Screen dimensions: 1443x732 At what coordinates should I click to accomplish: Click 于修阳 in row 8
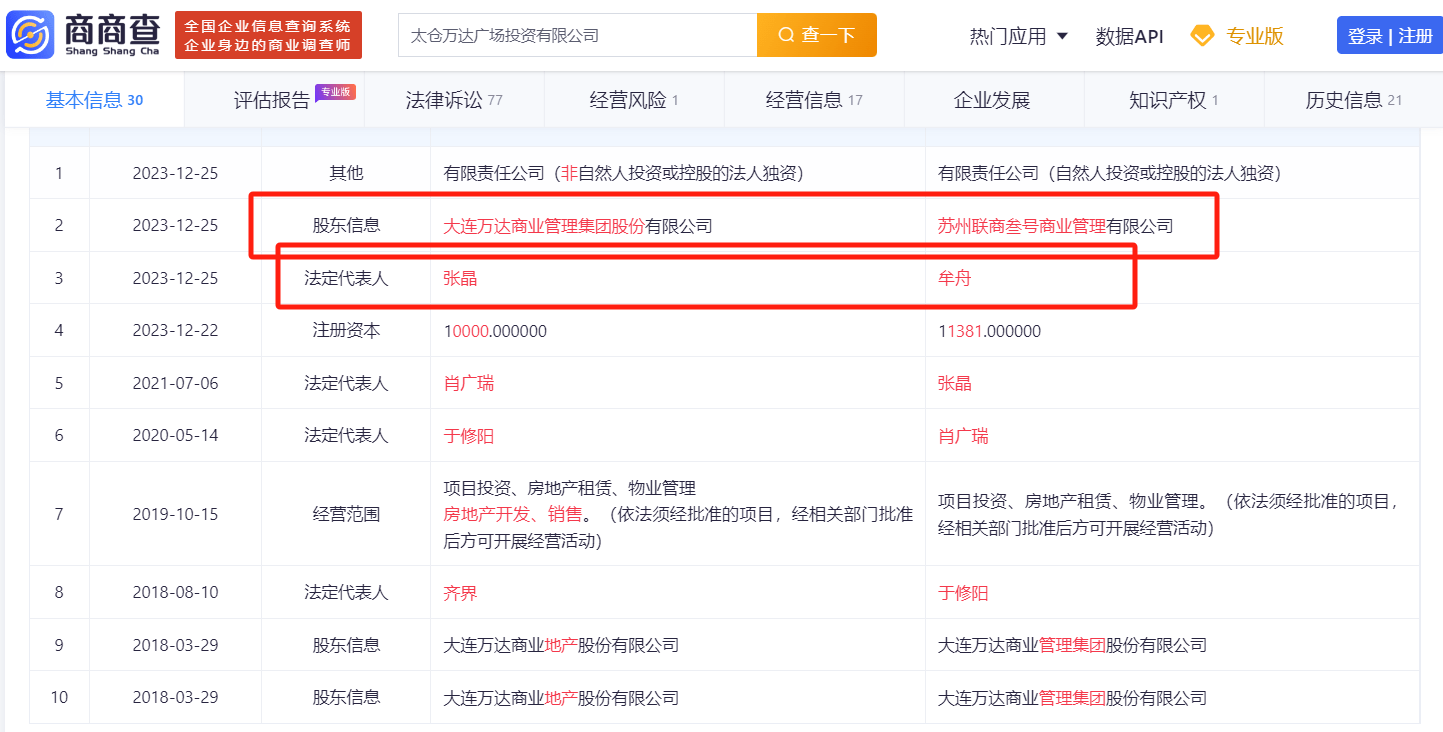pos(962,593)
